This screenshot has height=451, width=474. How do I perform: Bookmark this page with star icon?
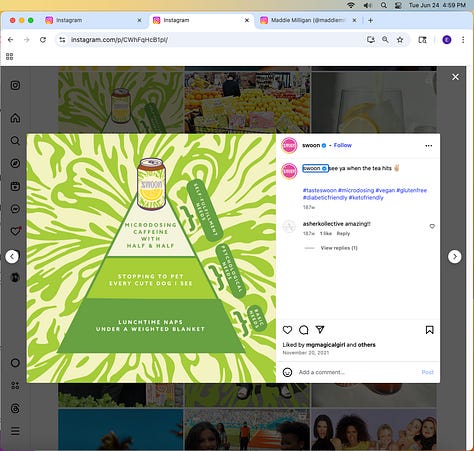(400, 40)
